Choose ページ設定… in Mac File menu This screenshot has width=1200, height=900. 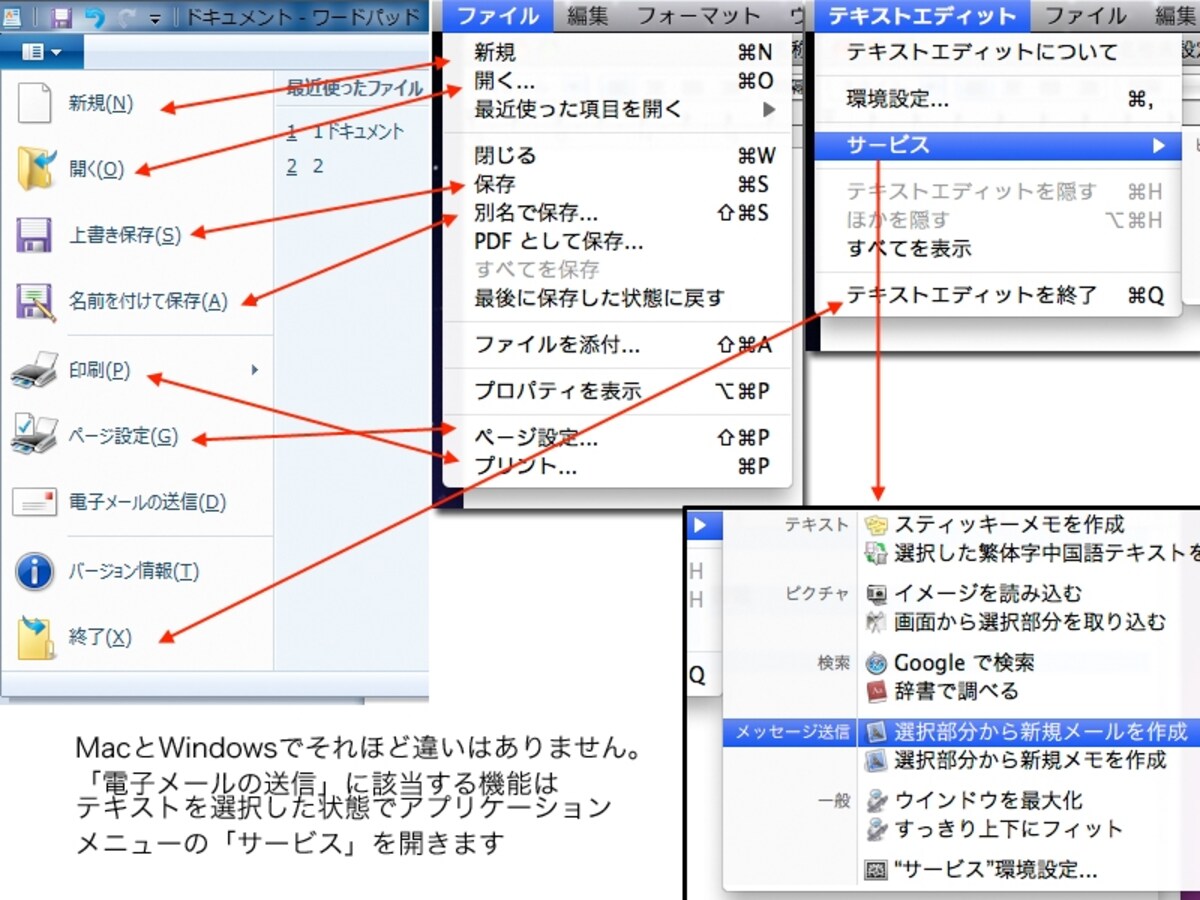click(x=618, y=437)
